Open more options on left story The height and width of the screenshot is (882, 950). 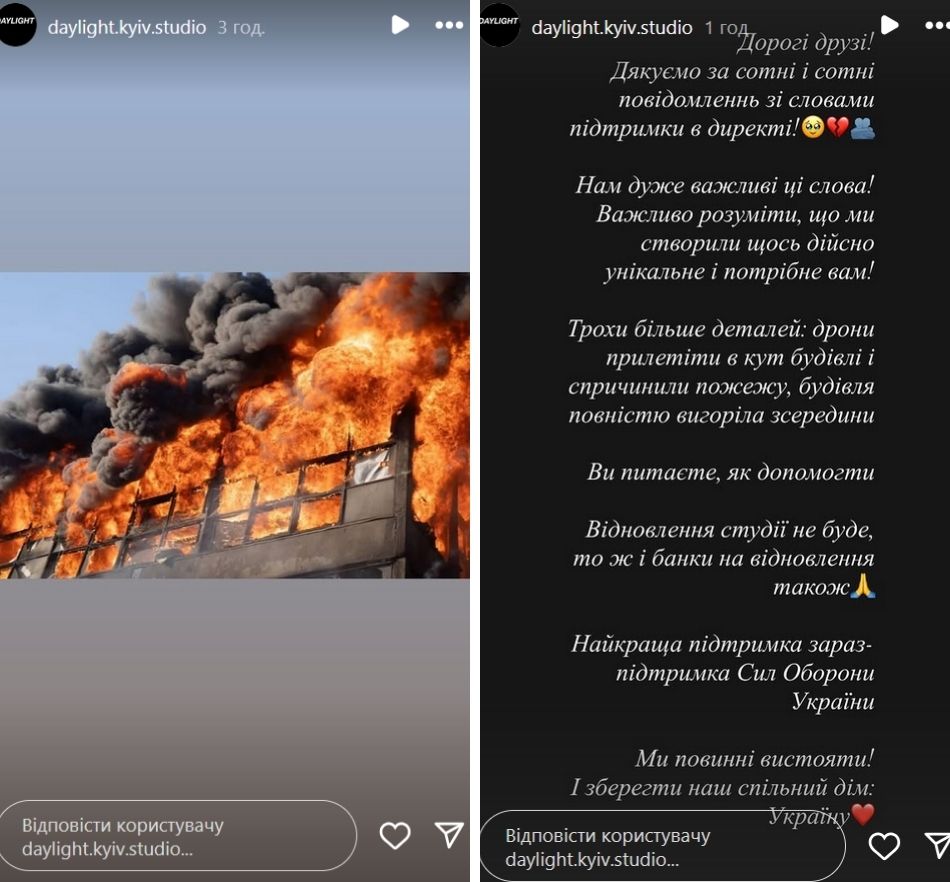pyautogui.click(x=449, y=25)
